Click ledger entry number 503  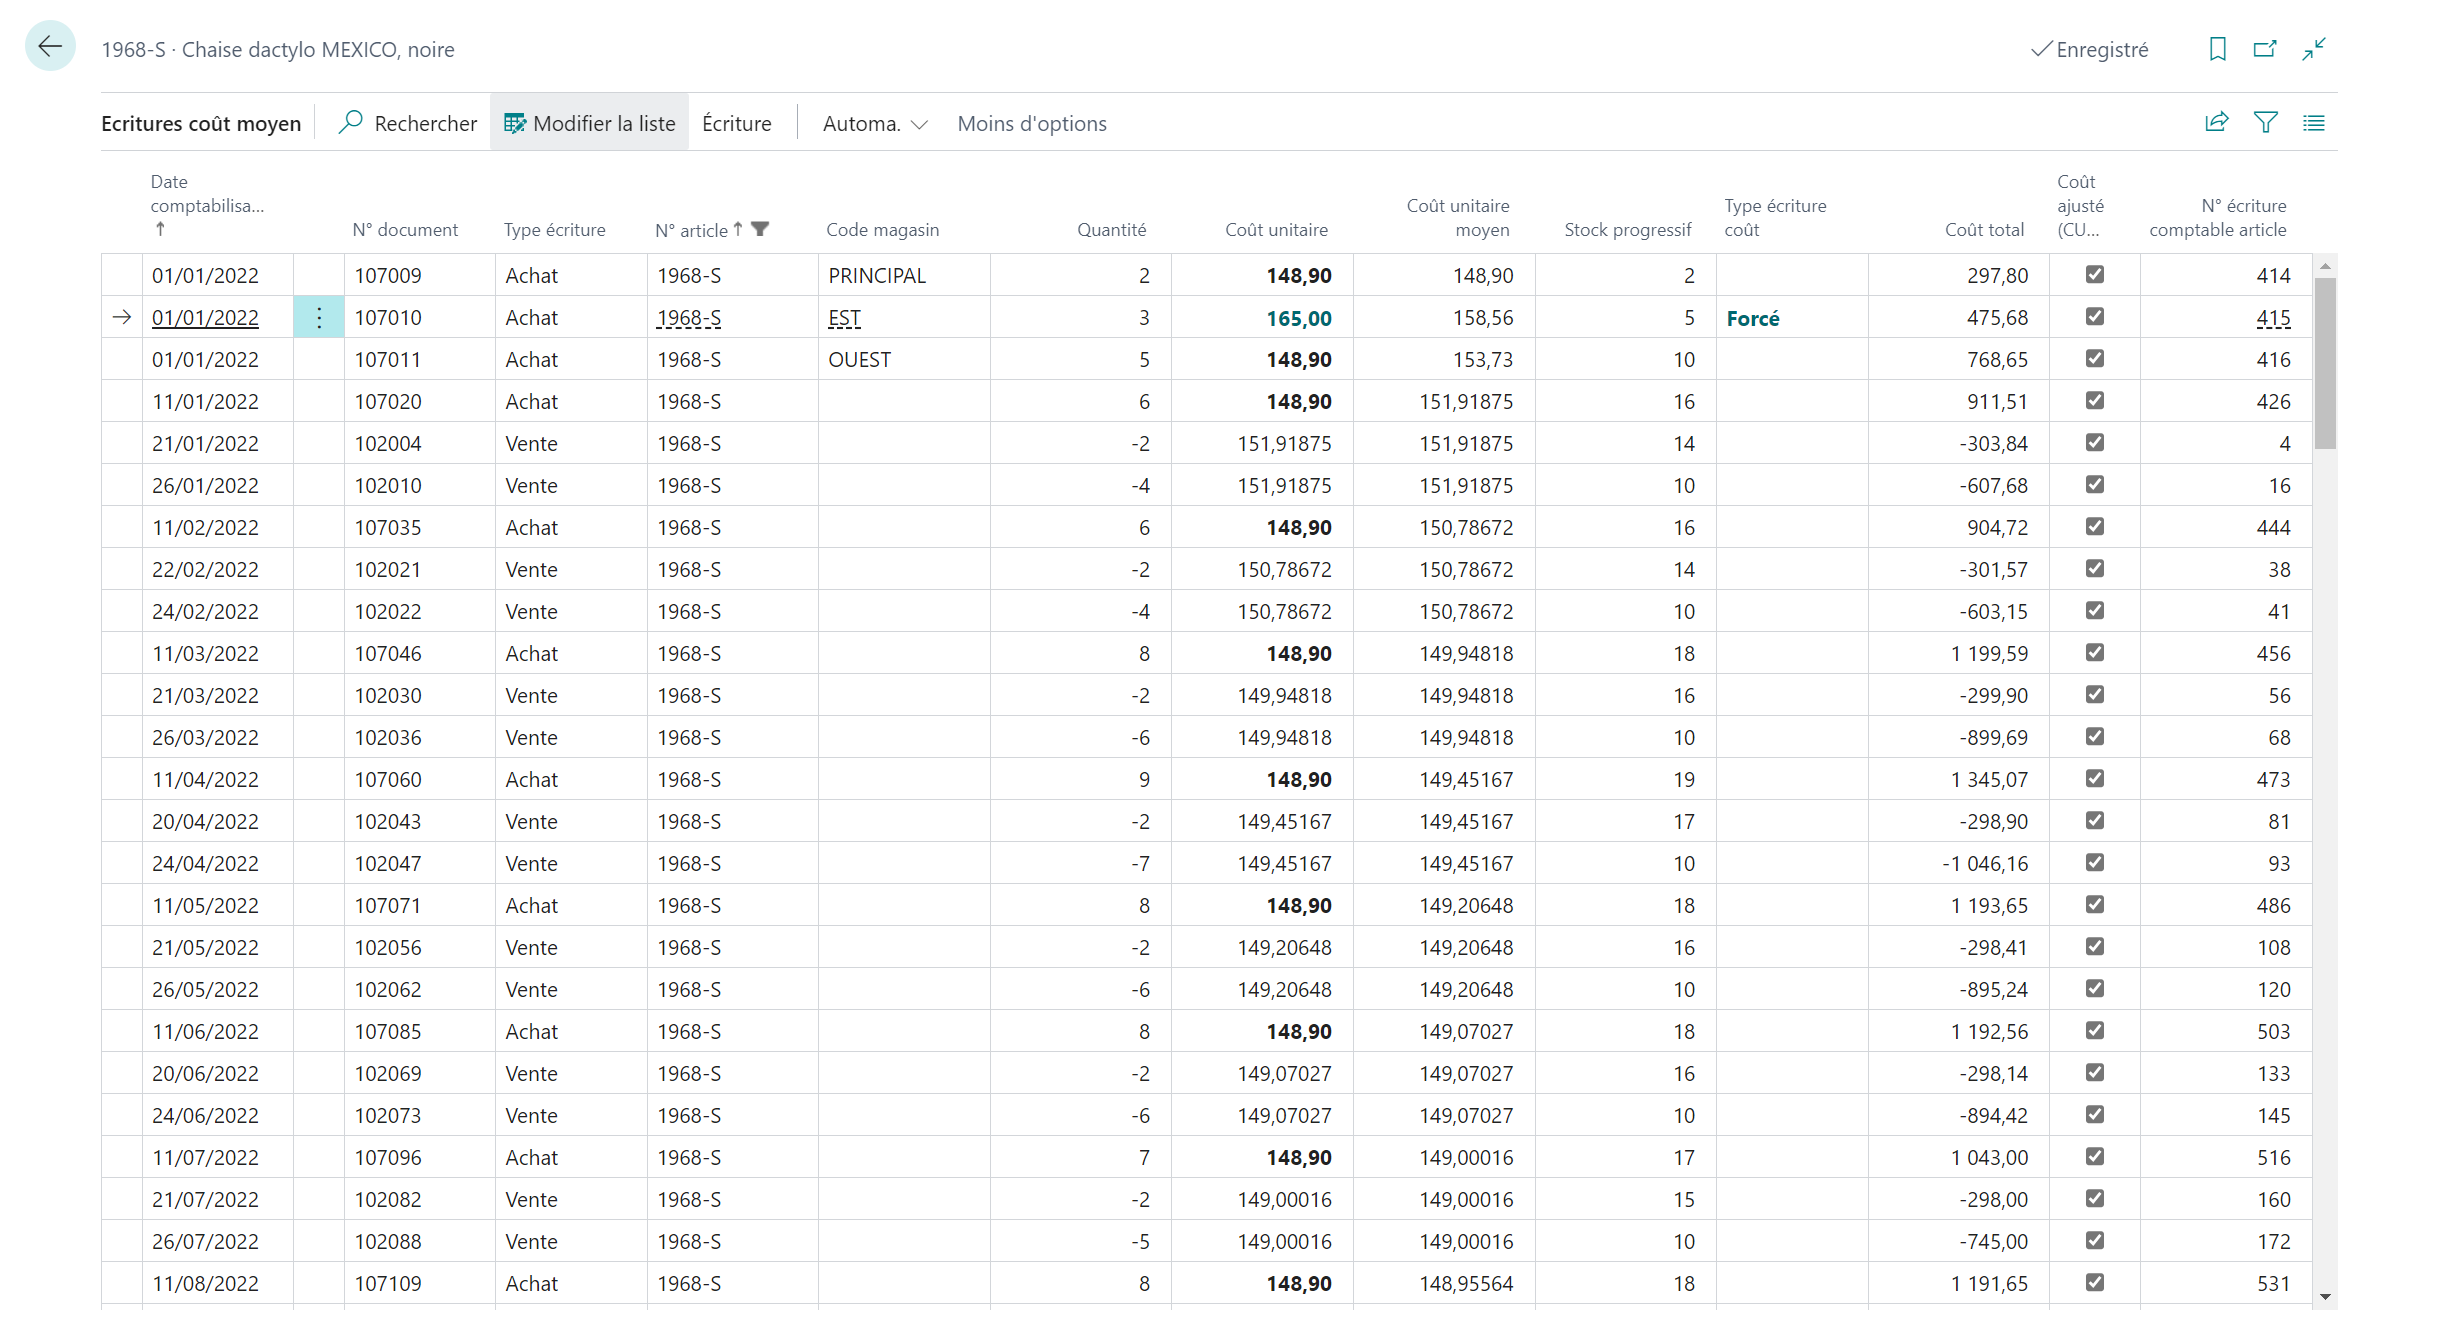pos(2226,1031)
